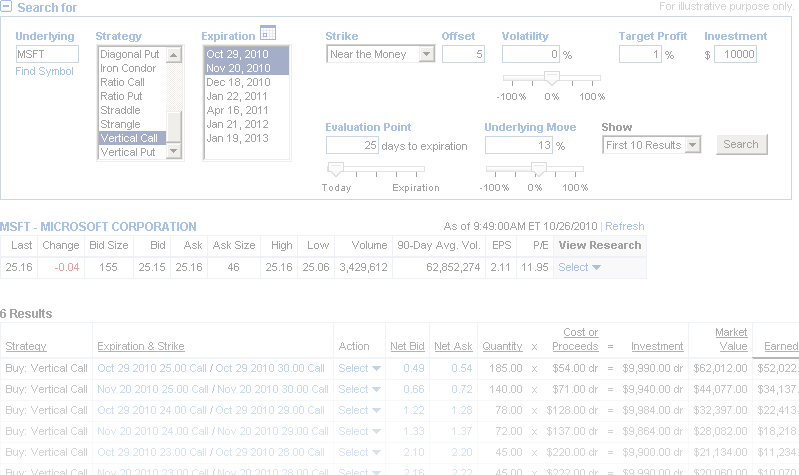Screen dimensions: 799x475
Task: Open Action Select for first result
Action: coord(360,368)
